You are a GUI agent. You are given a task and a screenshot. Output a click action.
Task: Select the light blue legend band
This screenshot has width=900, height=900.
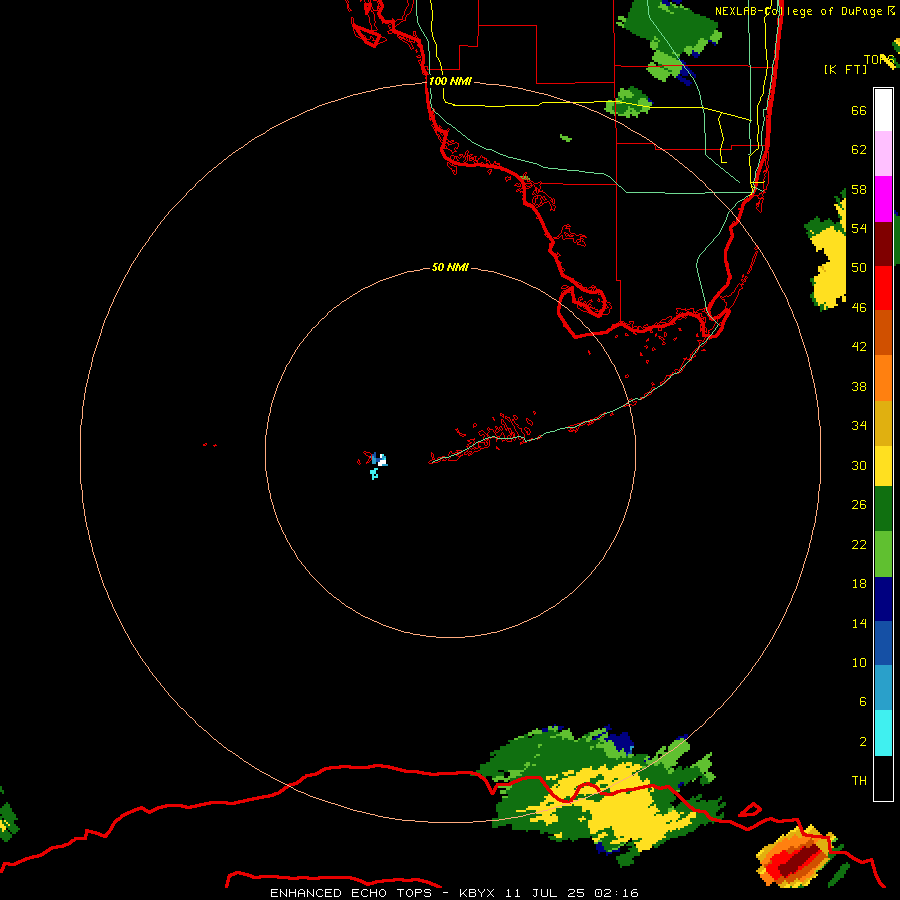pos(883,688)
